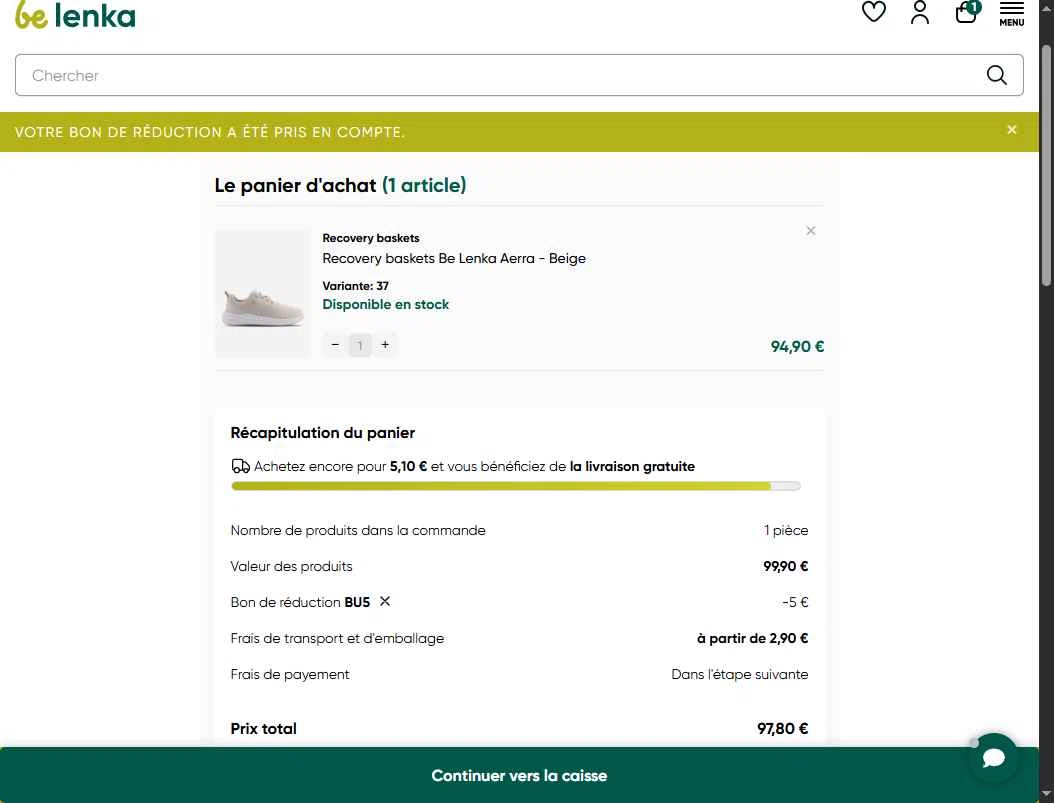Open the shopping bag cart icon
This screenshot has height=803, width=1054.
click(x=967, y=12)
